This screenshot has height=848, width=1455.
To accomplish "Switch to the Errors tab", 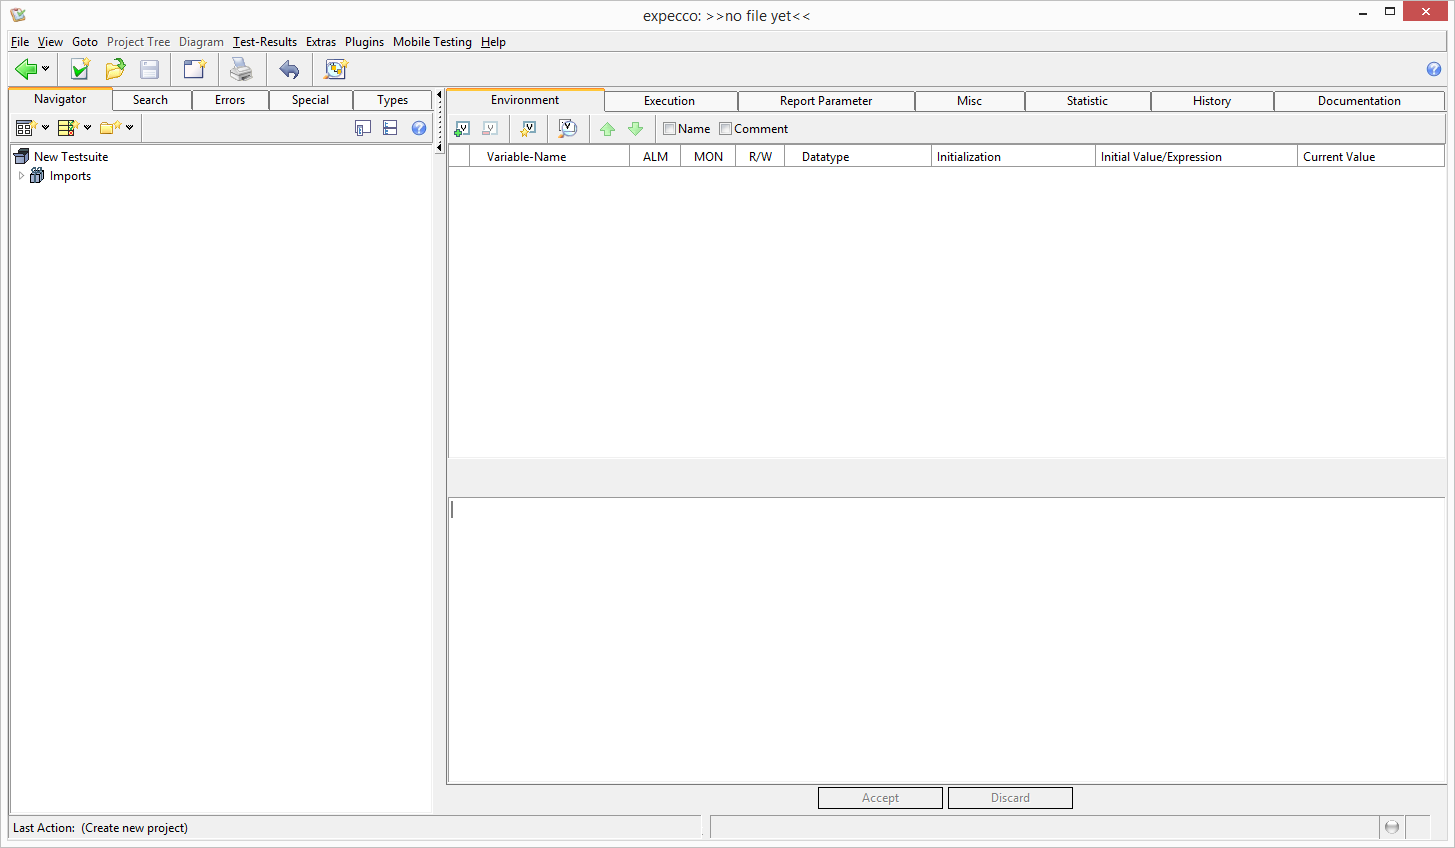I will point(229,100).
